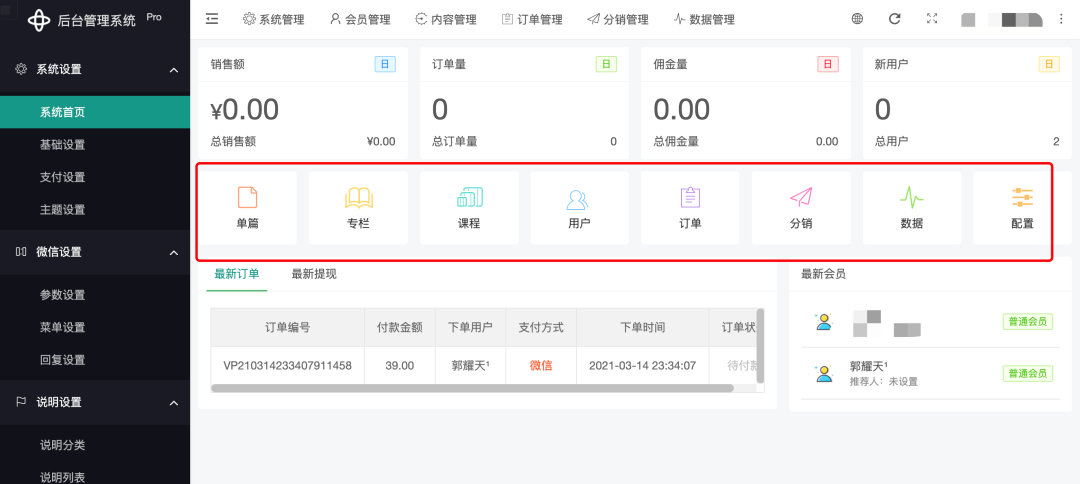
Task: Open the 用户 user shortcut icon
Action: coord(579,198)
